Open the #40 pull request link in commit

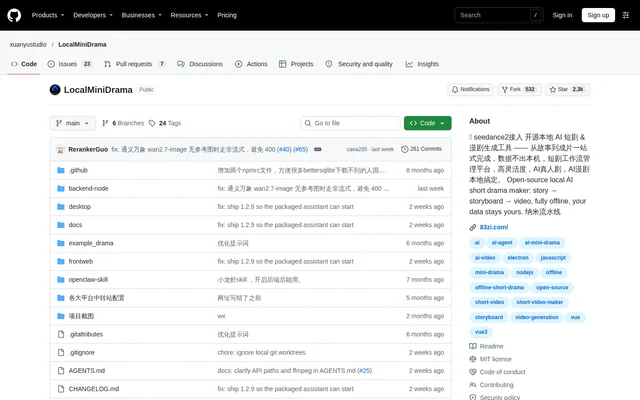284,149
